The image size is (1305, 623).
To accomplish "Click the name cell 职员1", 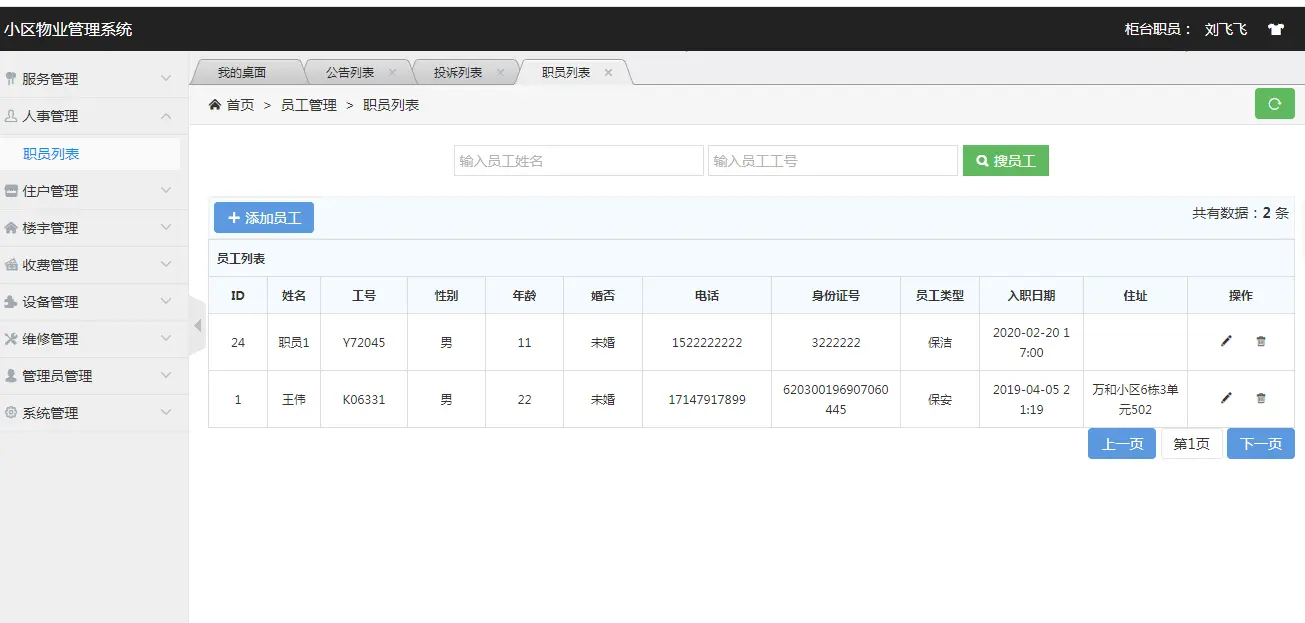I will [294, 342].
